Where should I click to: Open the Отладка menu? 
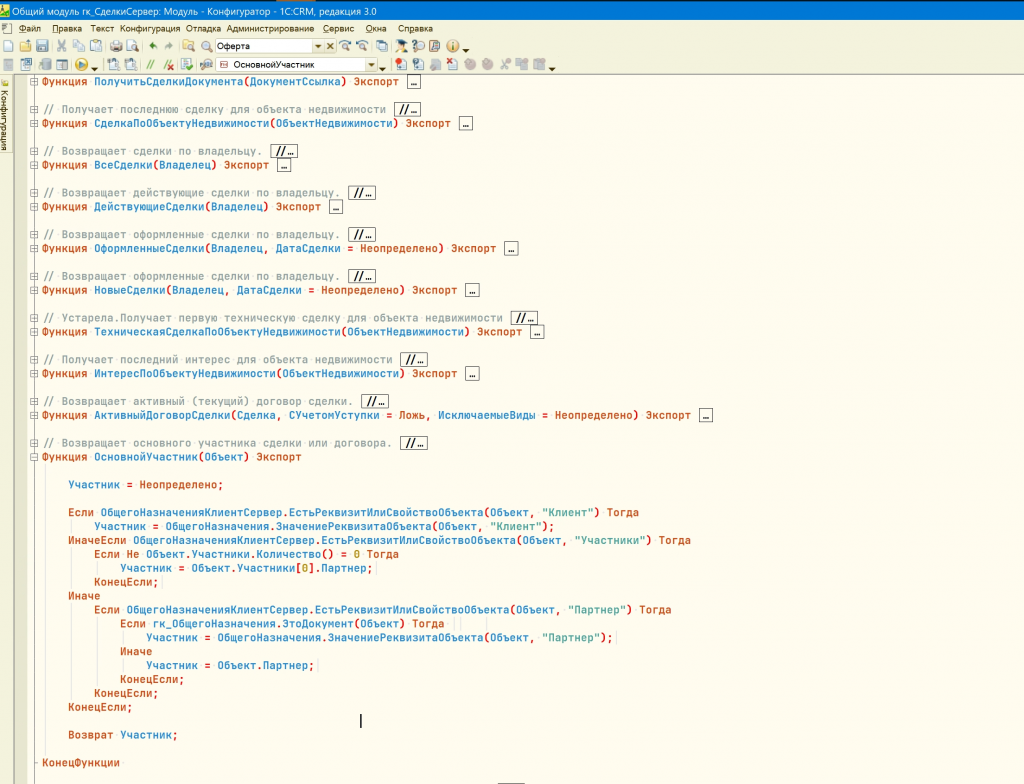[x=203, y=28]
